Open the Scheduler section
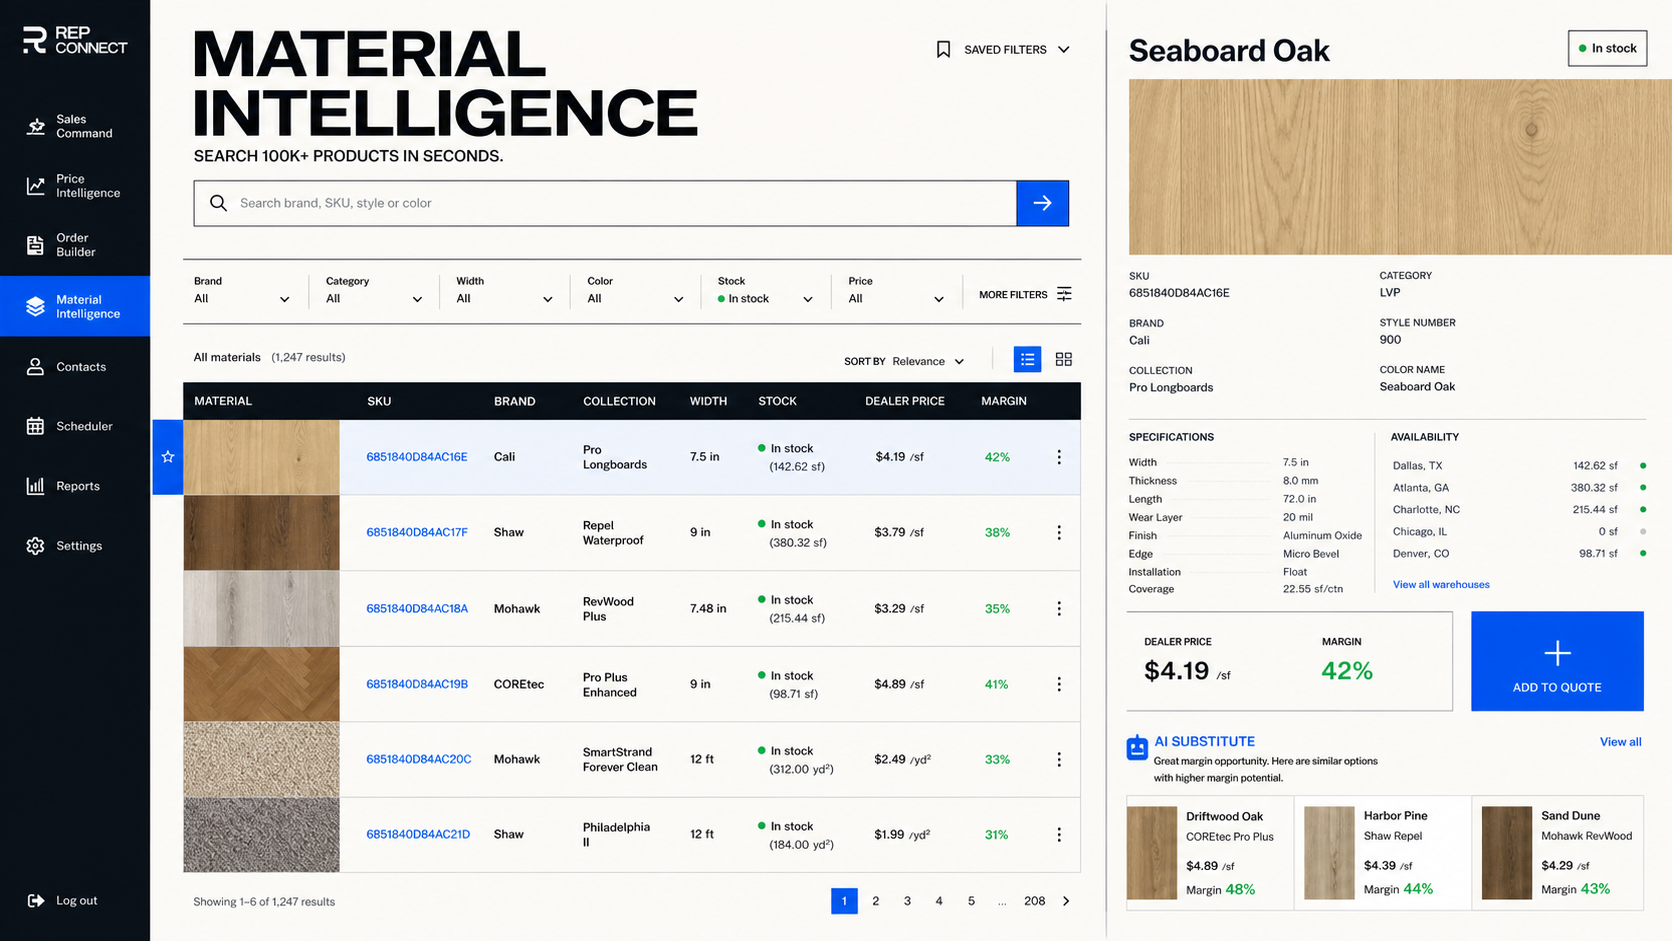 click(x=75, y=426)
